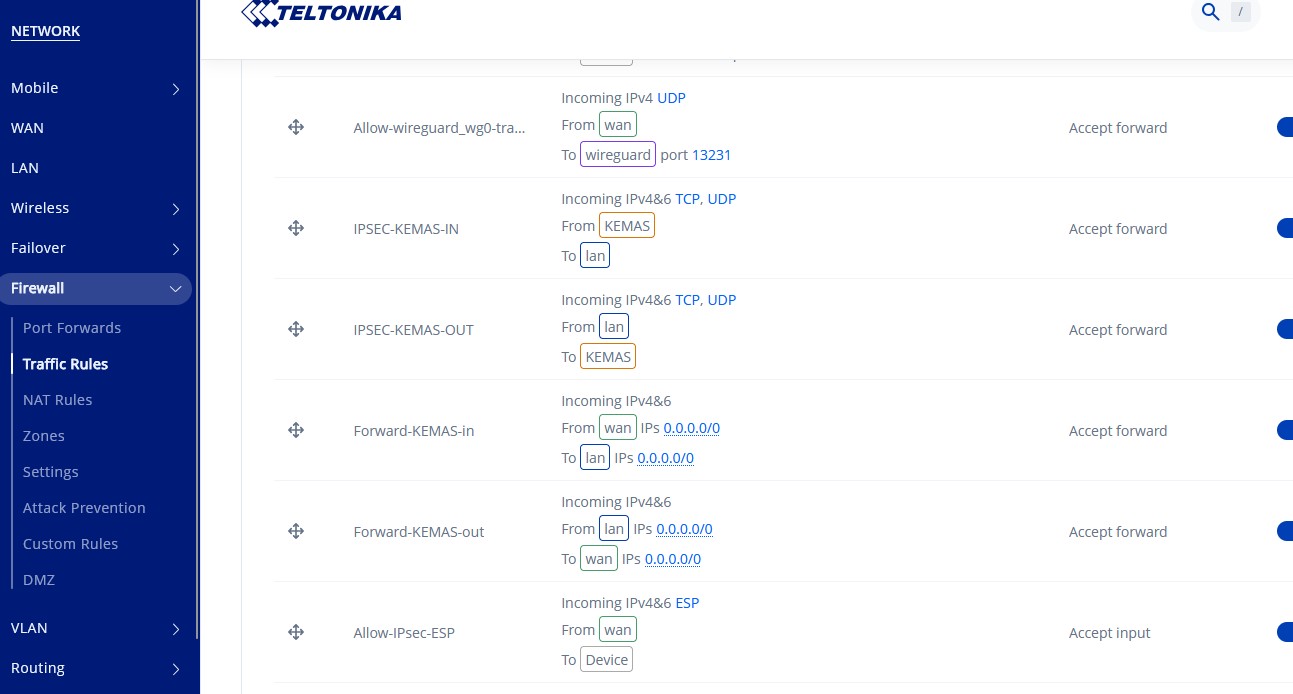1293x694 pixels.
Task: Toggle the Allow-IPsec-ESP rule switch
Action: [x=1284, y=632]
